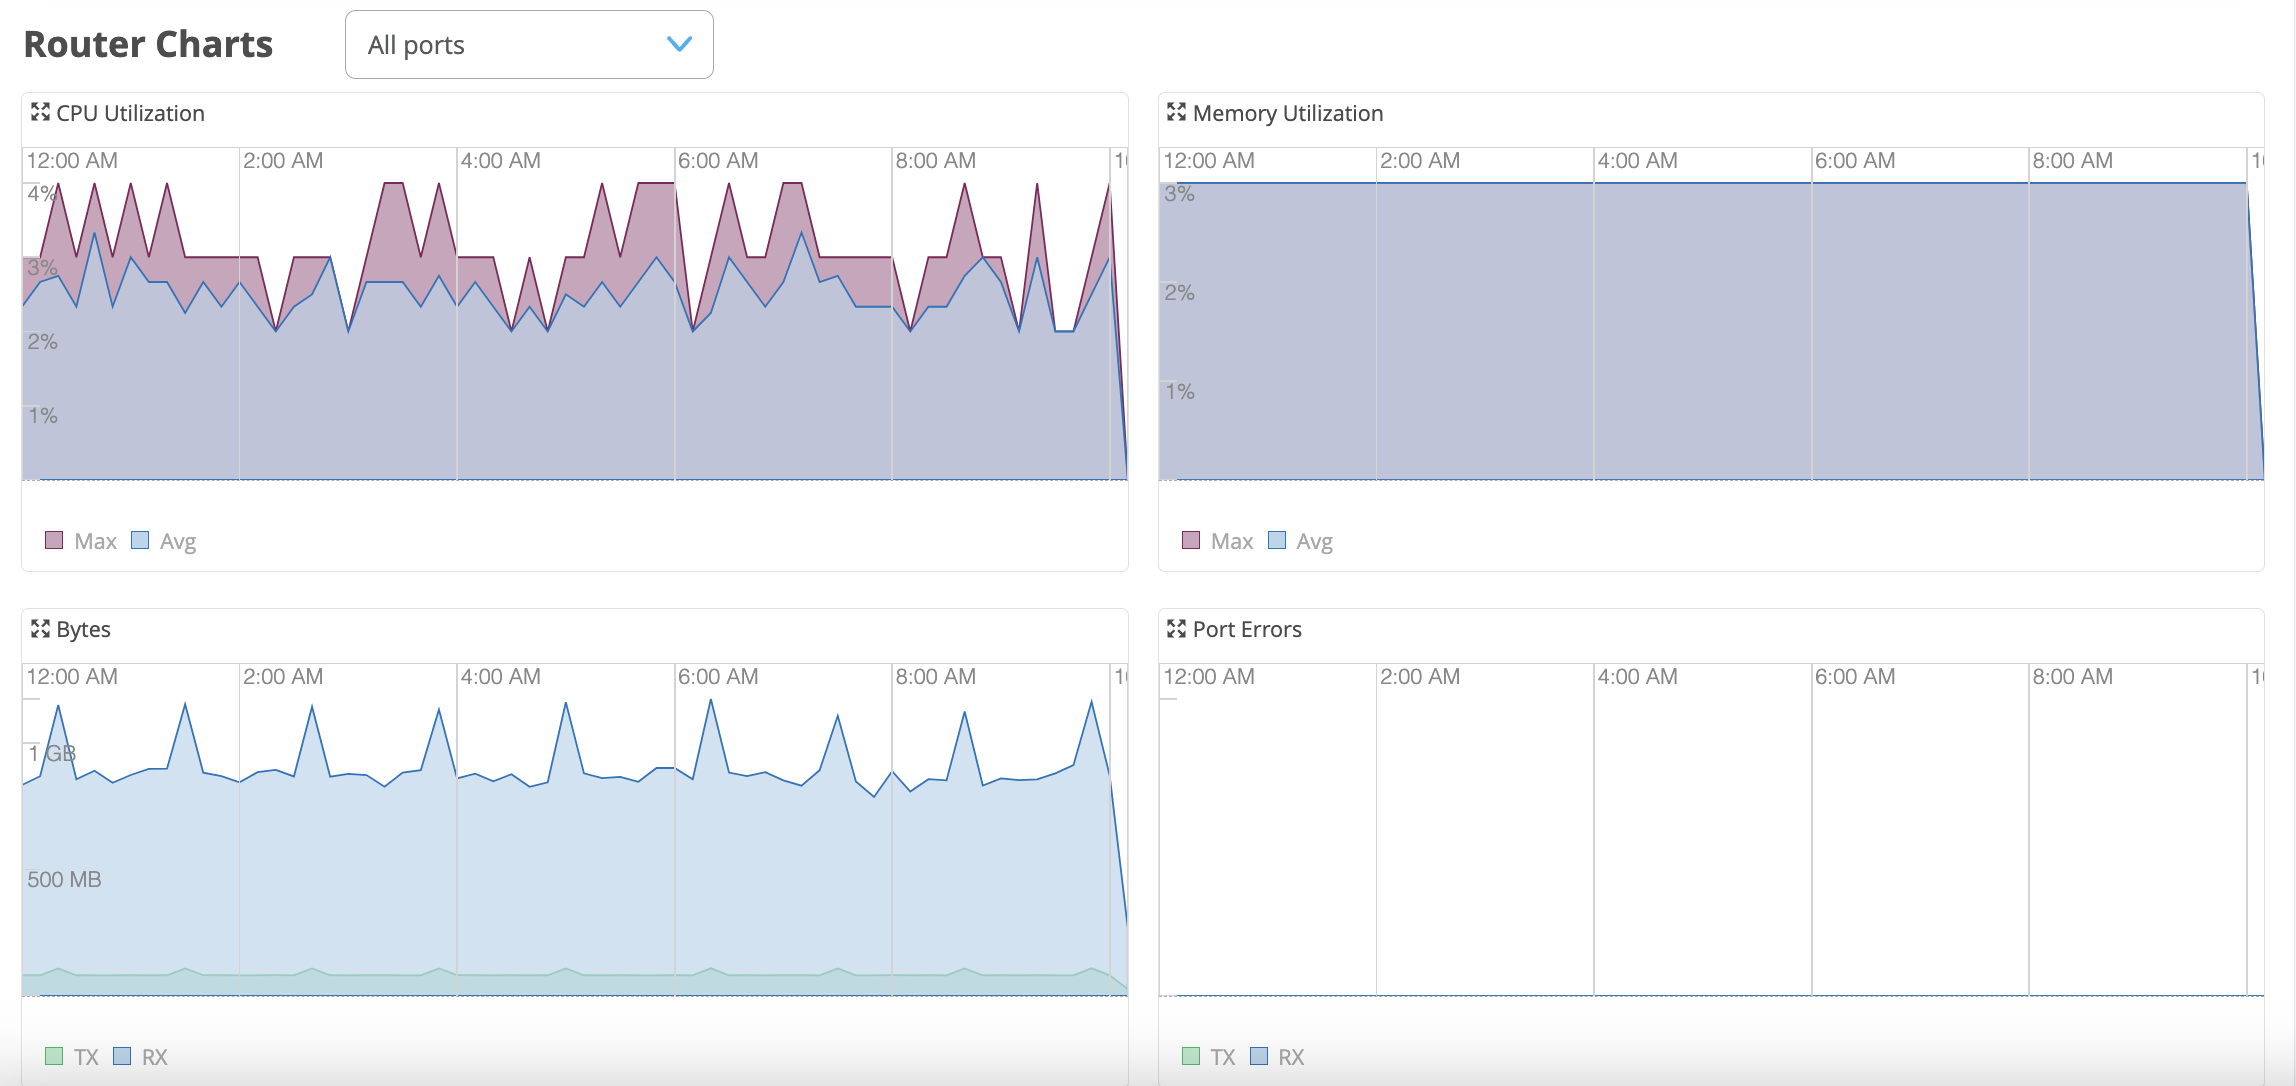The height and width of the screenshot is (1086, 2296).
Task: Click the CPU Utilization chart title
Action: (x=130, y=113)
